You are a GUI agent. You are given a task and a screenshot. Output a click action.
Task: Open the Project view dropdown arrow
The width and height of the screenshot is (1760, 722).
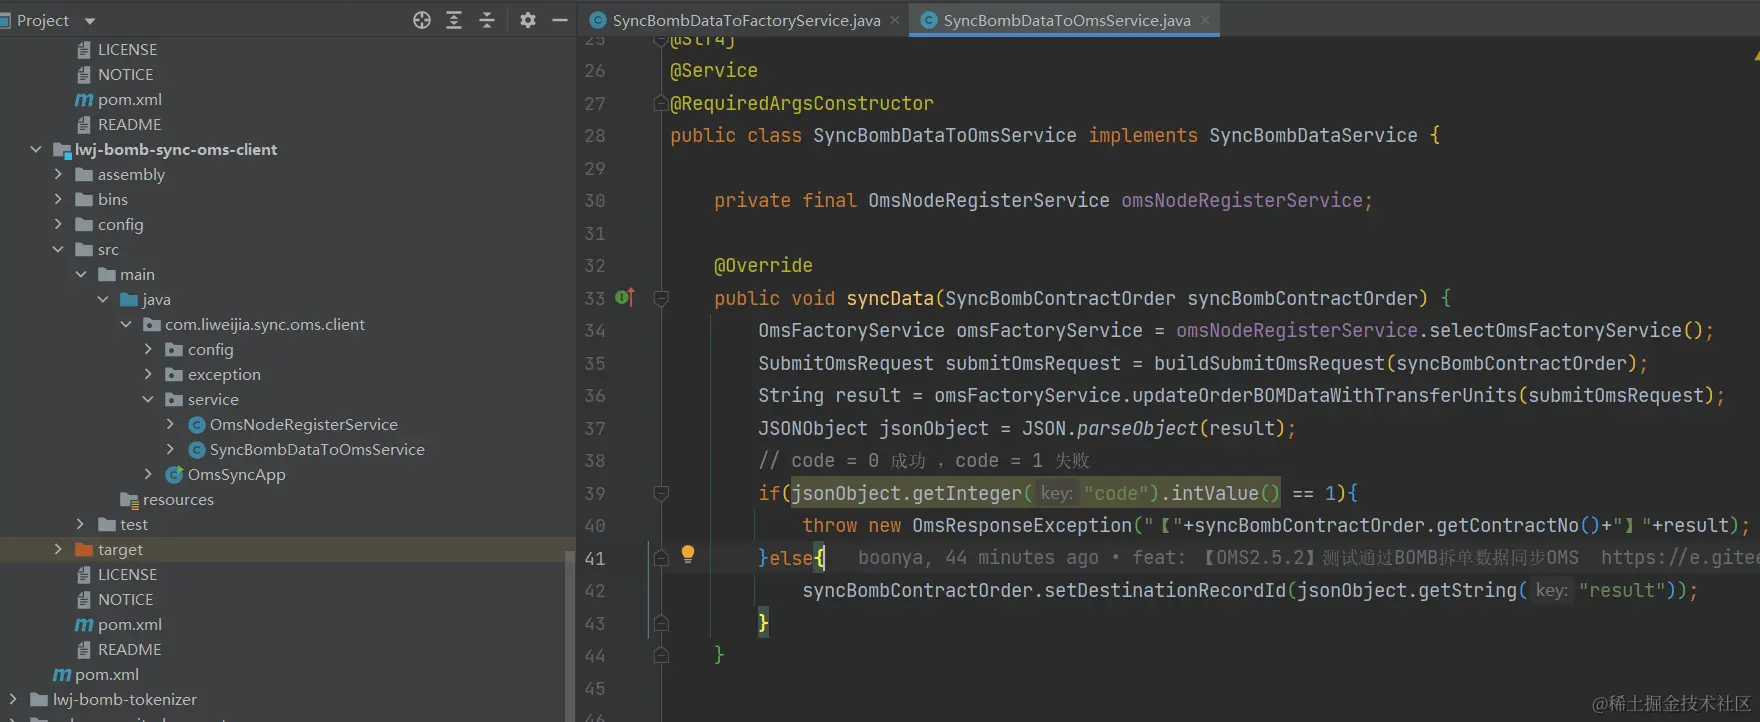coord(90,21)
